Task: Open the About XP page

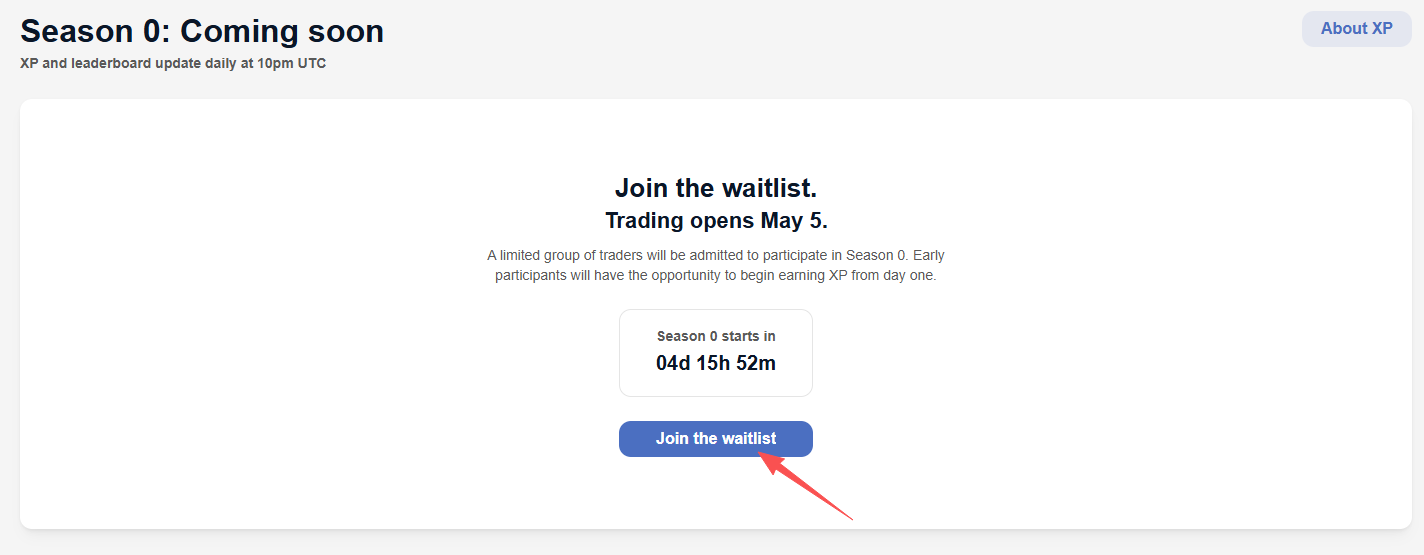Action: [1356, 29]
